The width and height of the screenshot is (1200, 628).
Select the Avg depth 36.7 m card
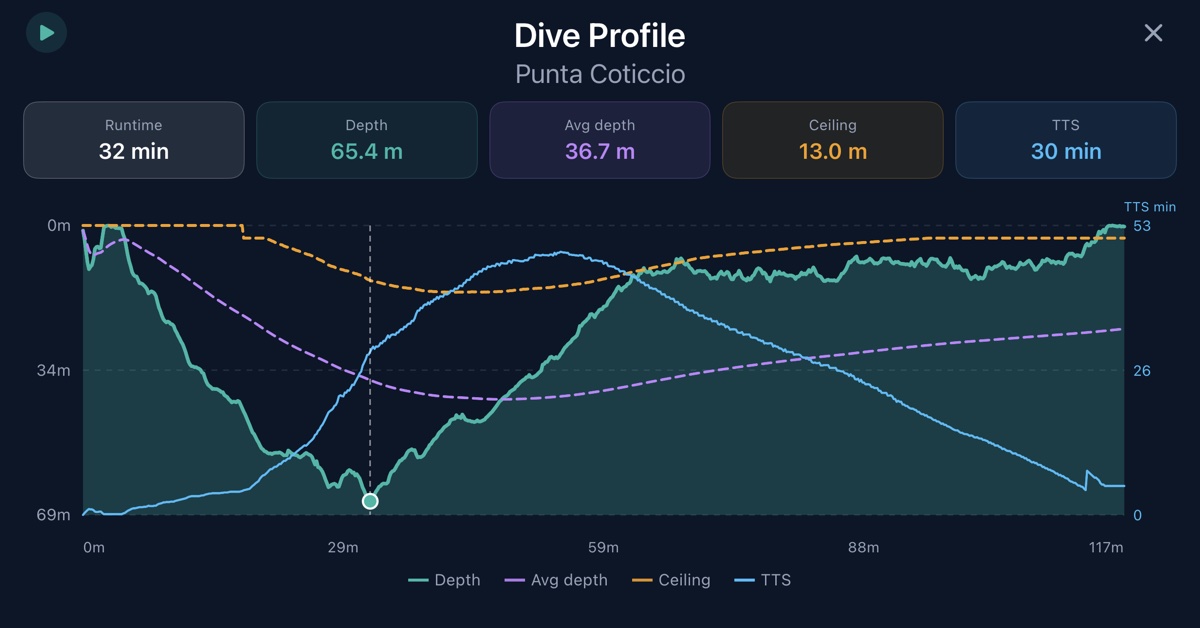click(600, 140)
